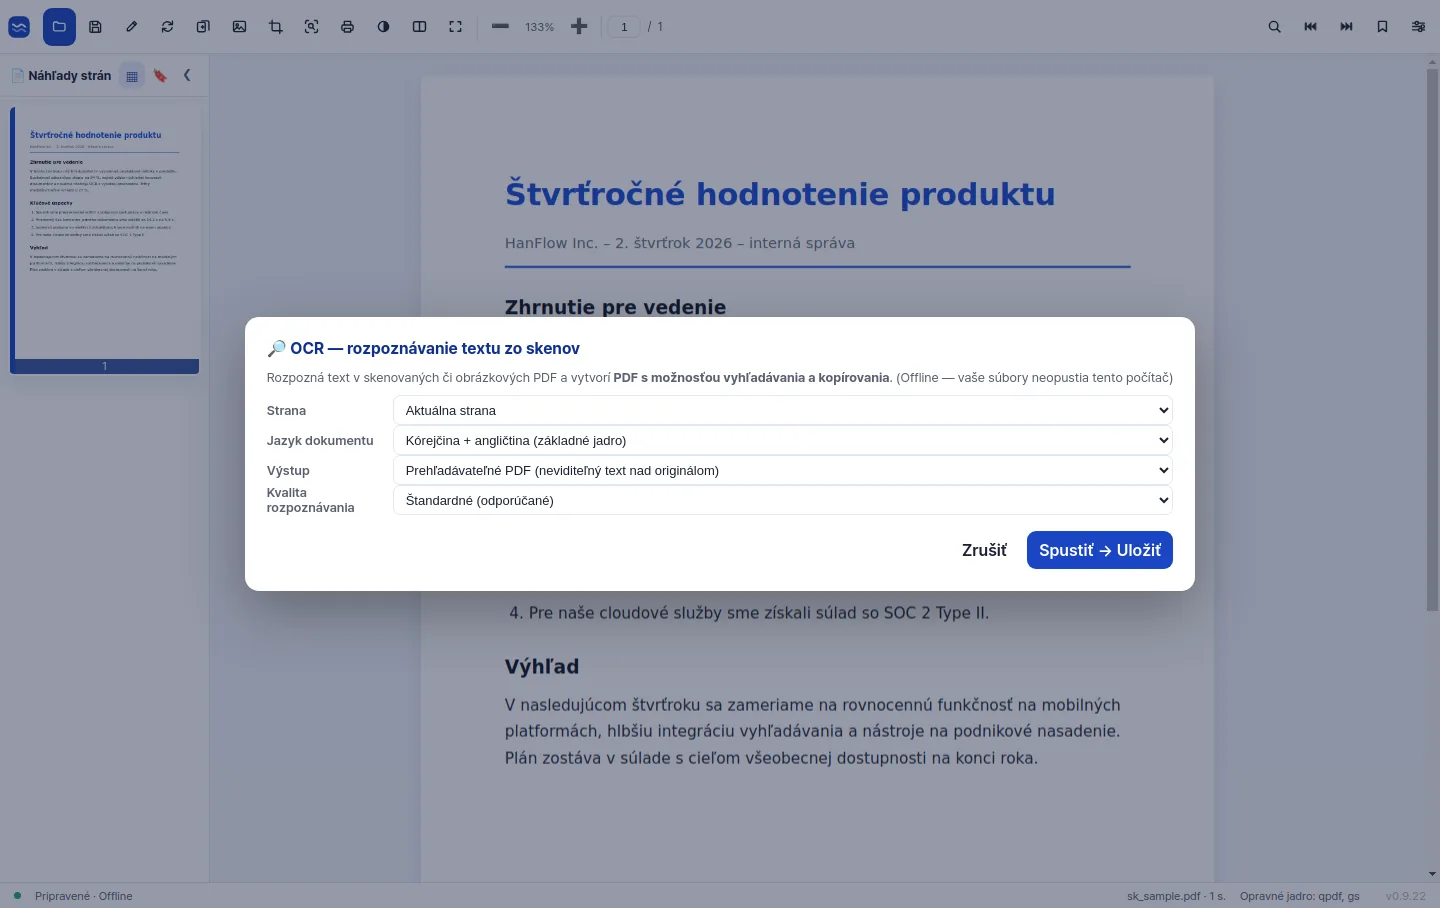Zoom in with the plus icon

579,27
